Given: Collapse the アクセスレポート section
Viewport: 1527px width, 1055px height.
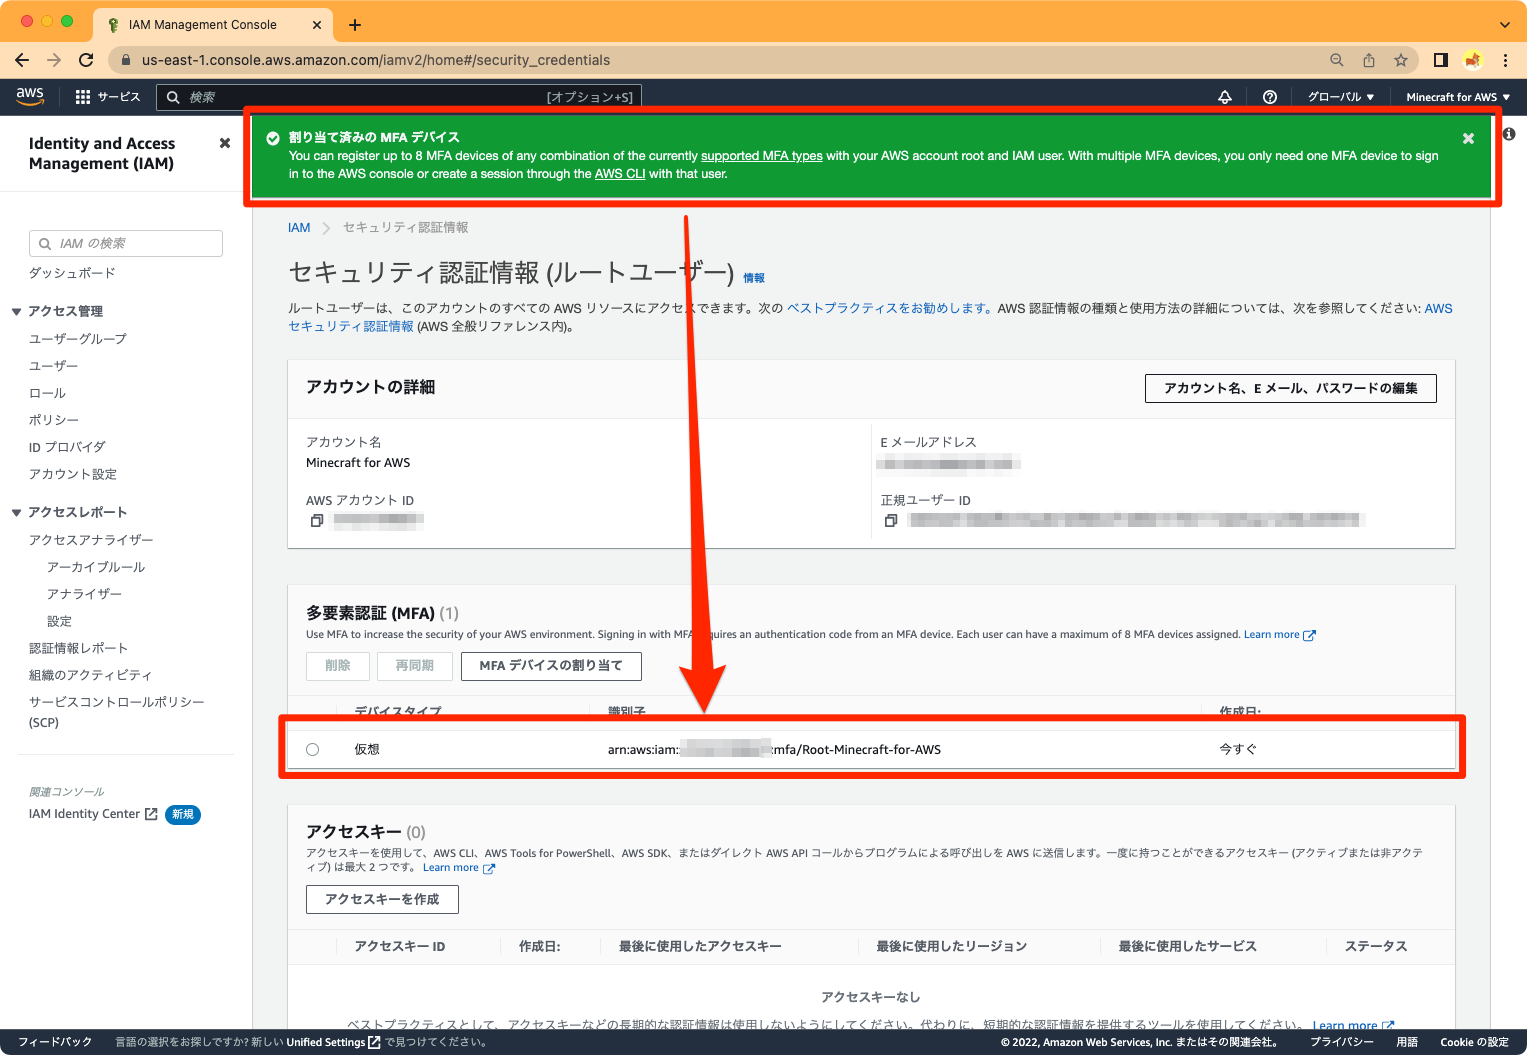Looking at the screenshot, I should (16, 511).
